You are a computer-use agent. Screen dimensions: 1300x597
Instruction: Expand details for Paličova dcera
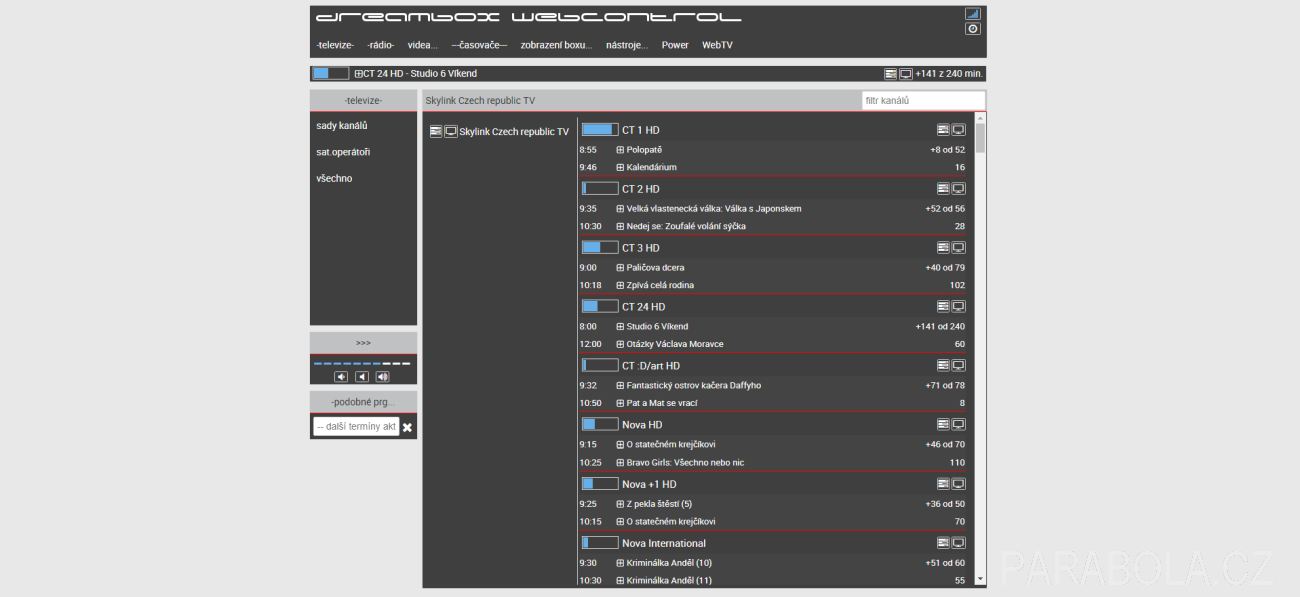pos(620,268)
